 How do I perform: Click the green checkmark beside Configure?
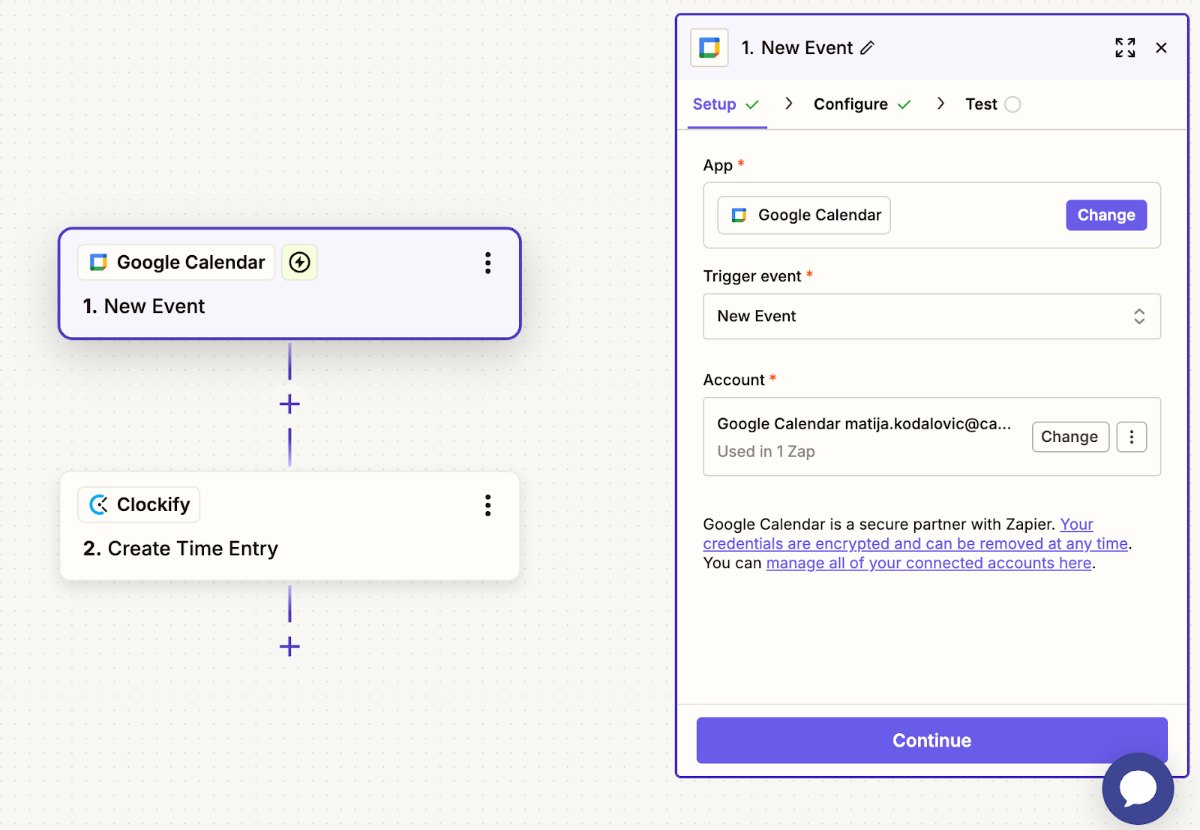(x=904, y=104)
